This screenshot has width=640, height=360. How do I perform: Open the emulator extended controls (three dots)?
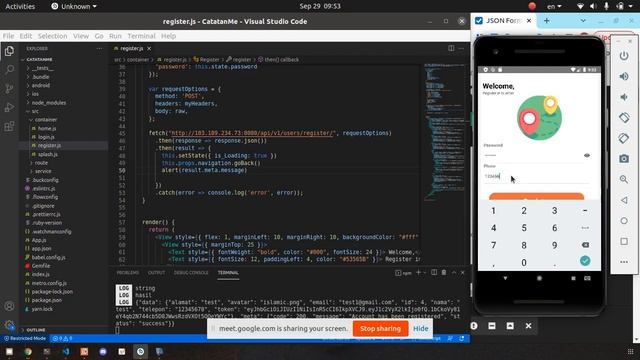click(624, 262)
